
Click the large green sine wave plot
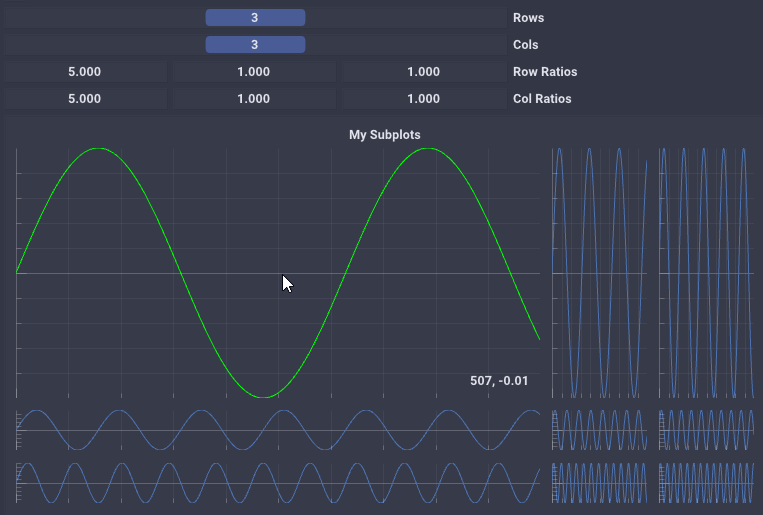[x=200, y=220]
